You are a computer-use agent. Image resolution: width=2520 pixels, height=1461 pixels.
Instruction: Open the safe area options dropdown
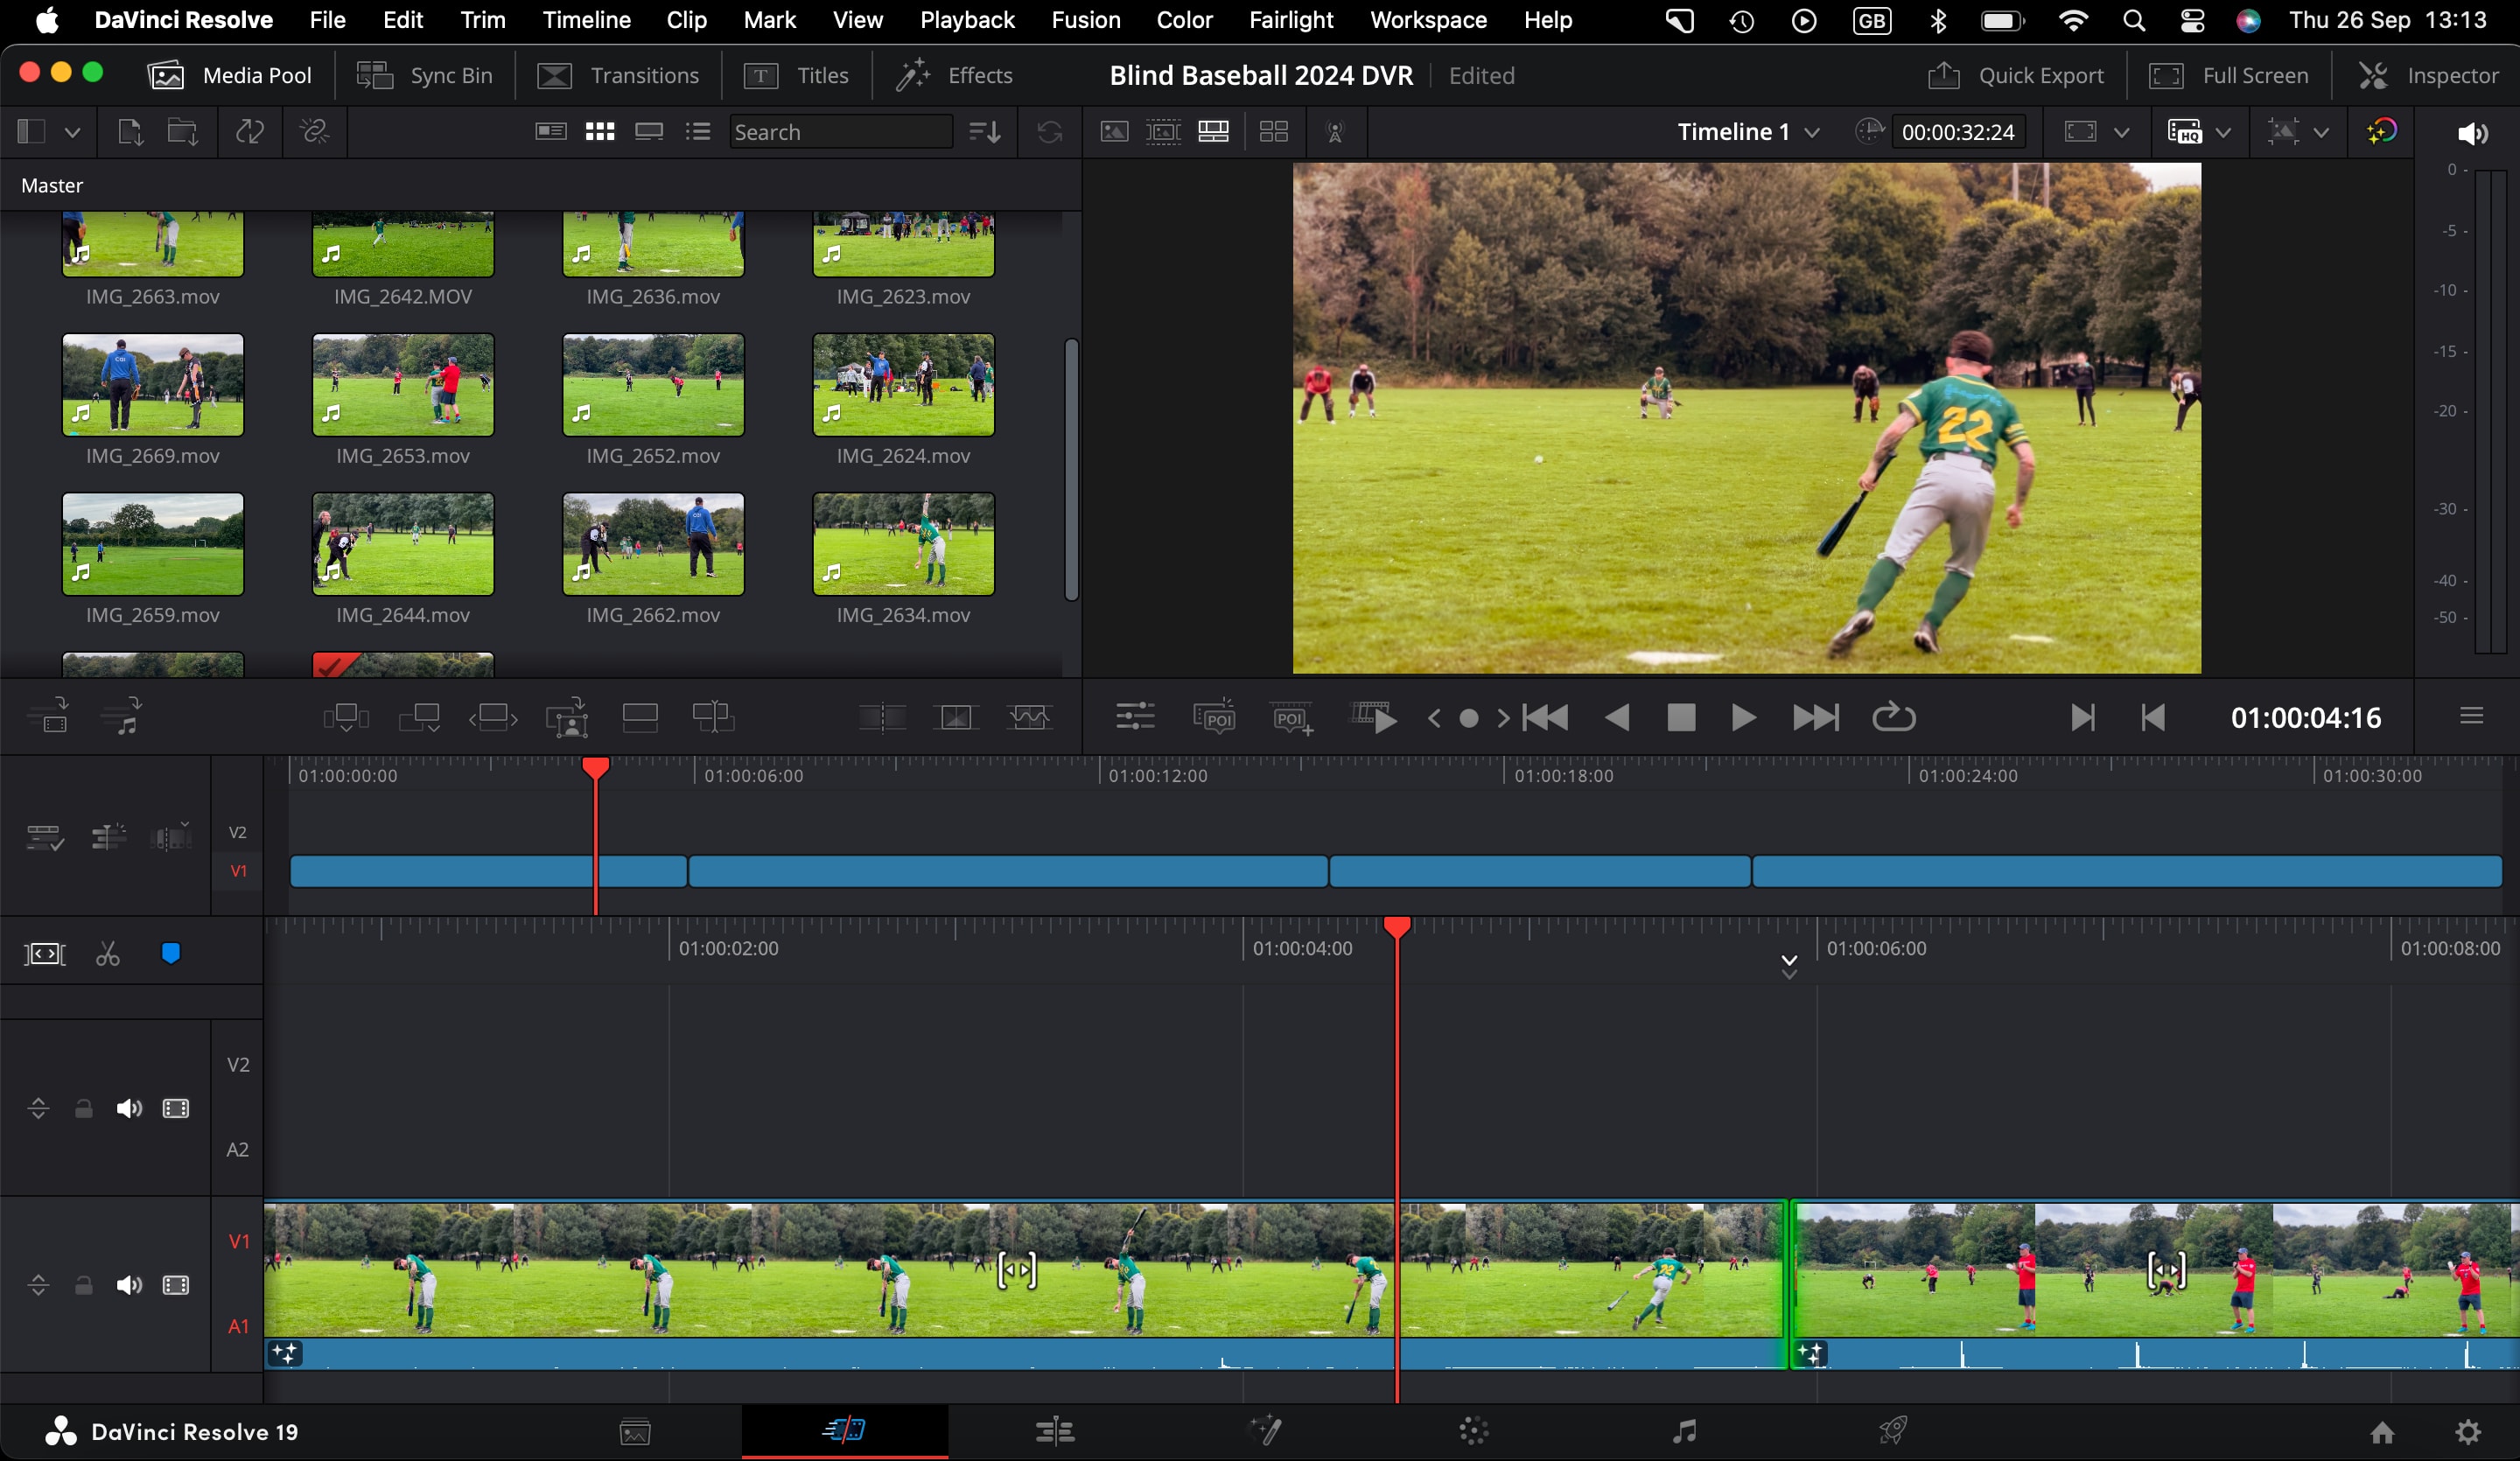(x=2122, y=132)
